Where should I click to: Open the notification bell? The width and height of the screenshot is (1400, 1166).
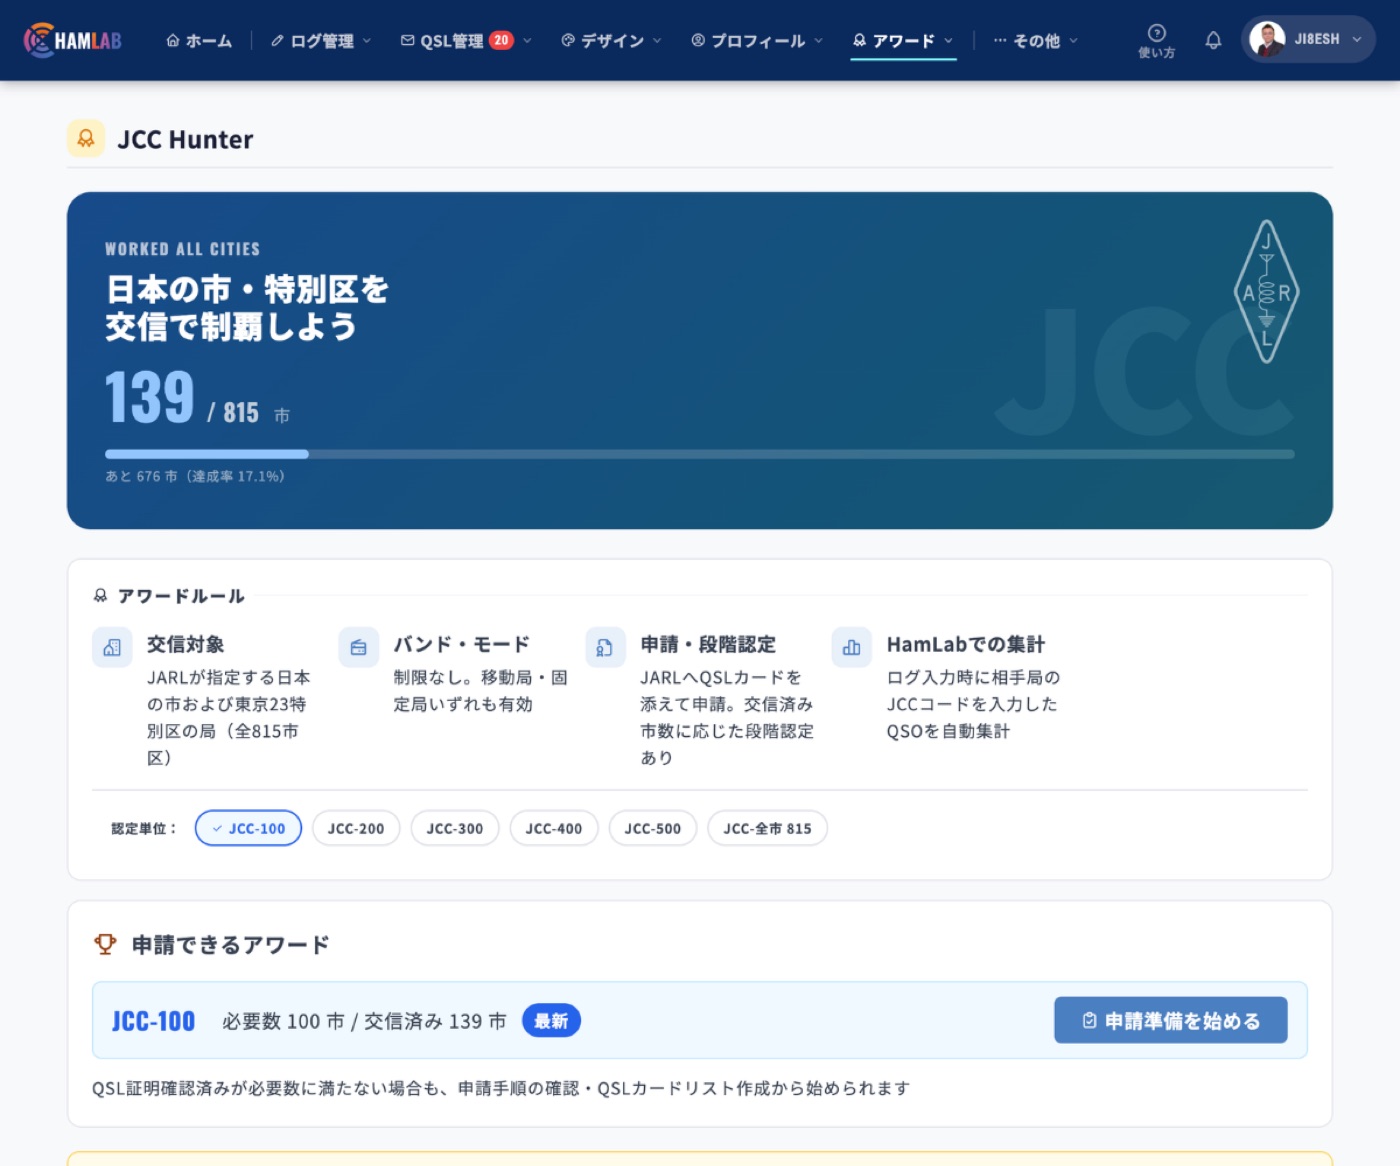(1213, 40)
